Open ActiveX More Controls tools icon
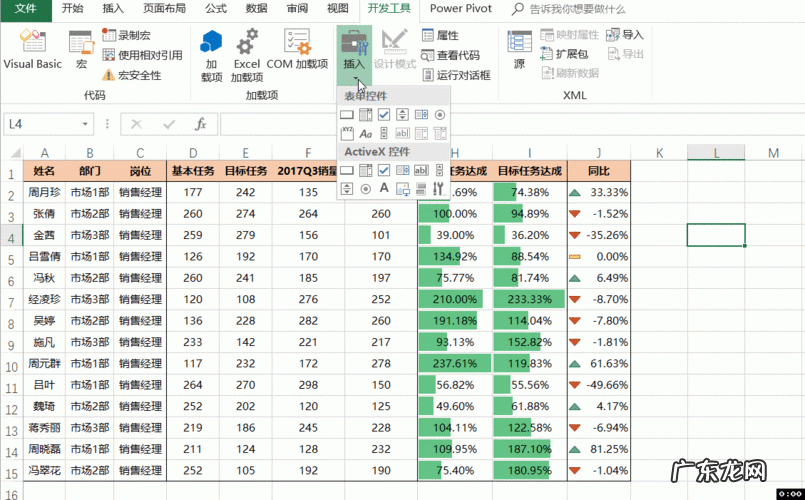 coord(438,189)
